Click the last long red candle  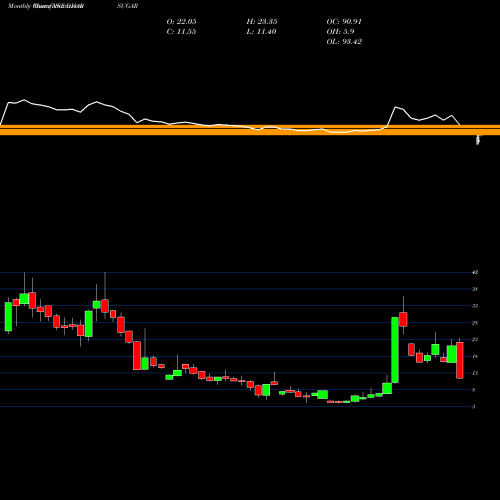coord(460,360)
